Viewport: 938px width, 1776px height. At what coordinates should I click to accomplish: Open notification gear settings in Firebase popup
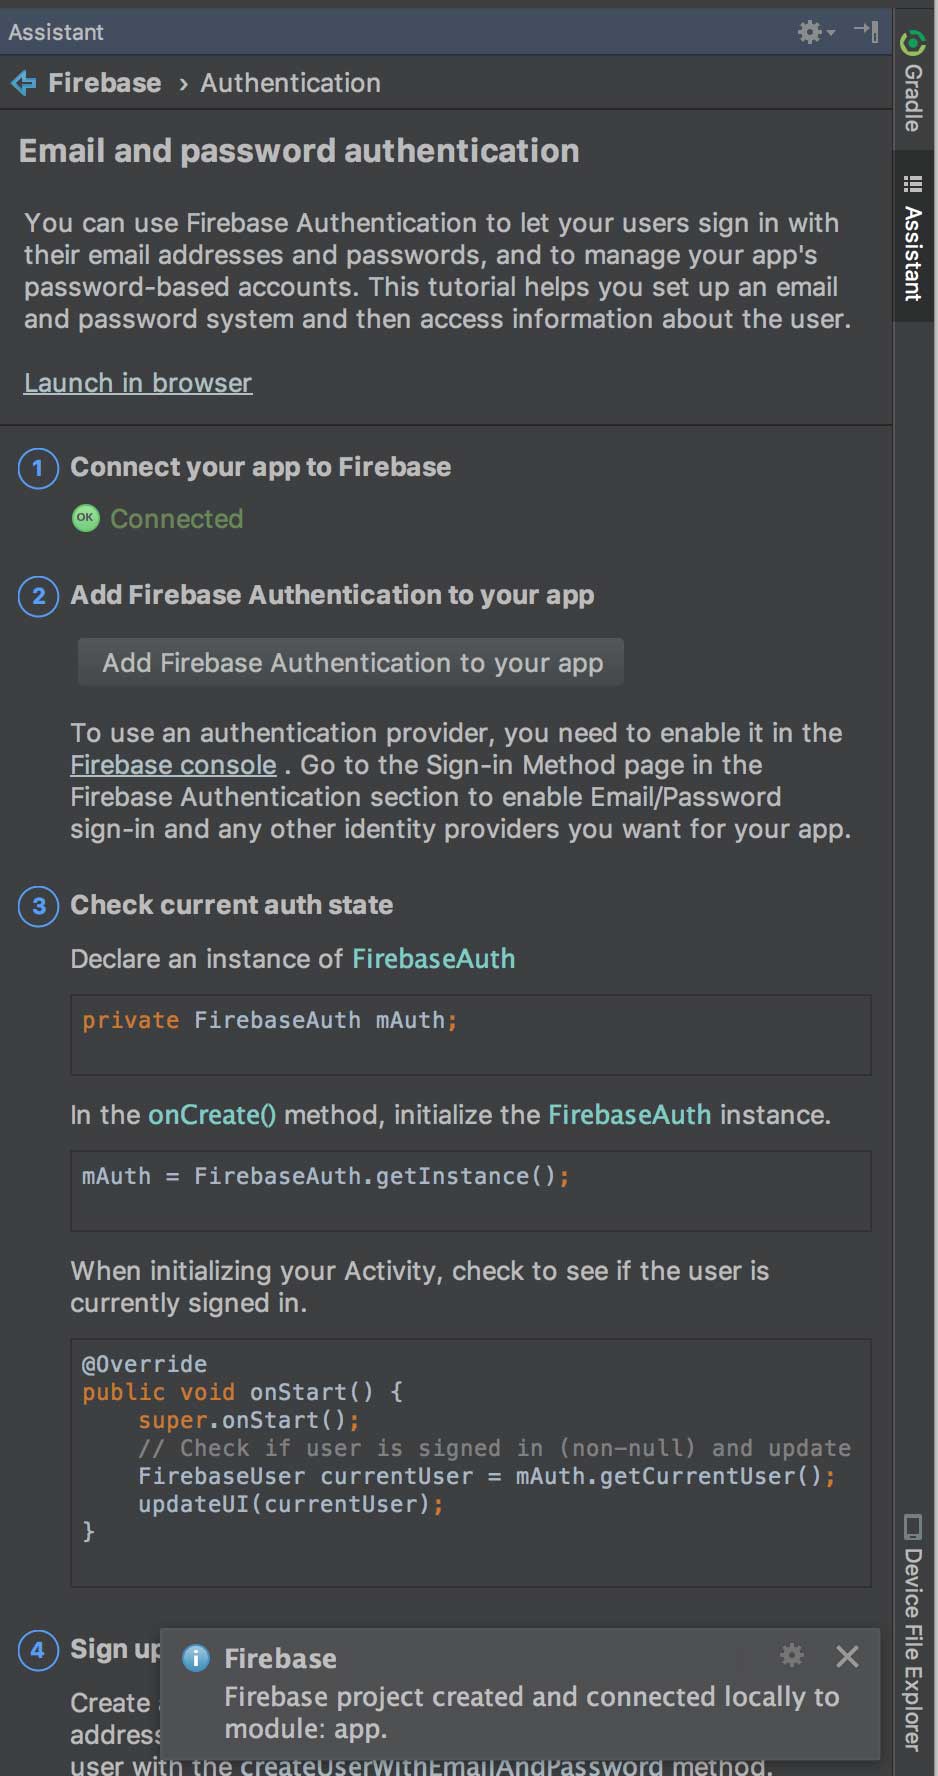click(x=792, y=1656)
